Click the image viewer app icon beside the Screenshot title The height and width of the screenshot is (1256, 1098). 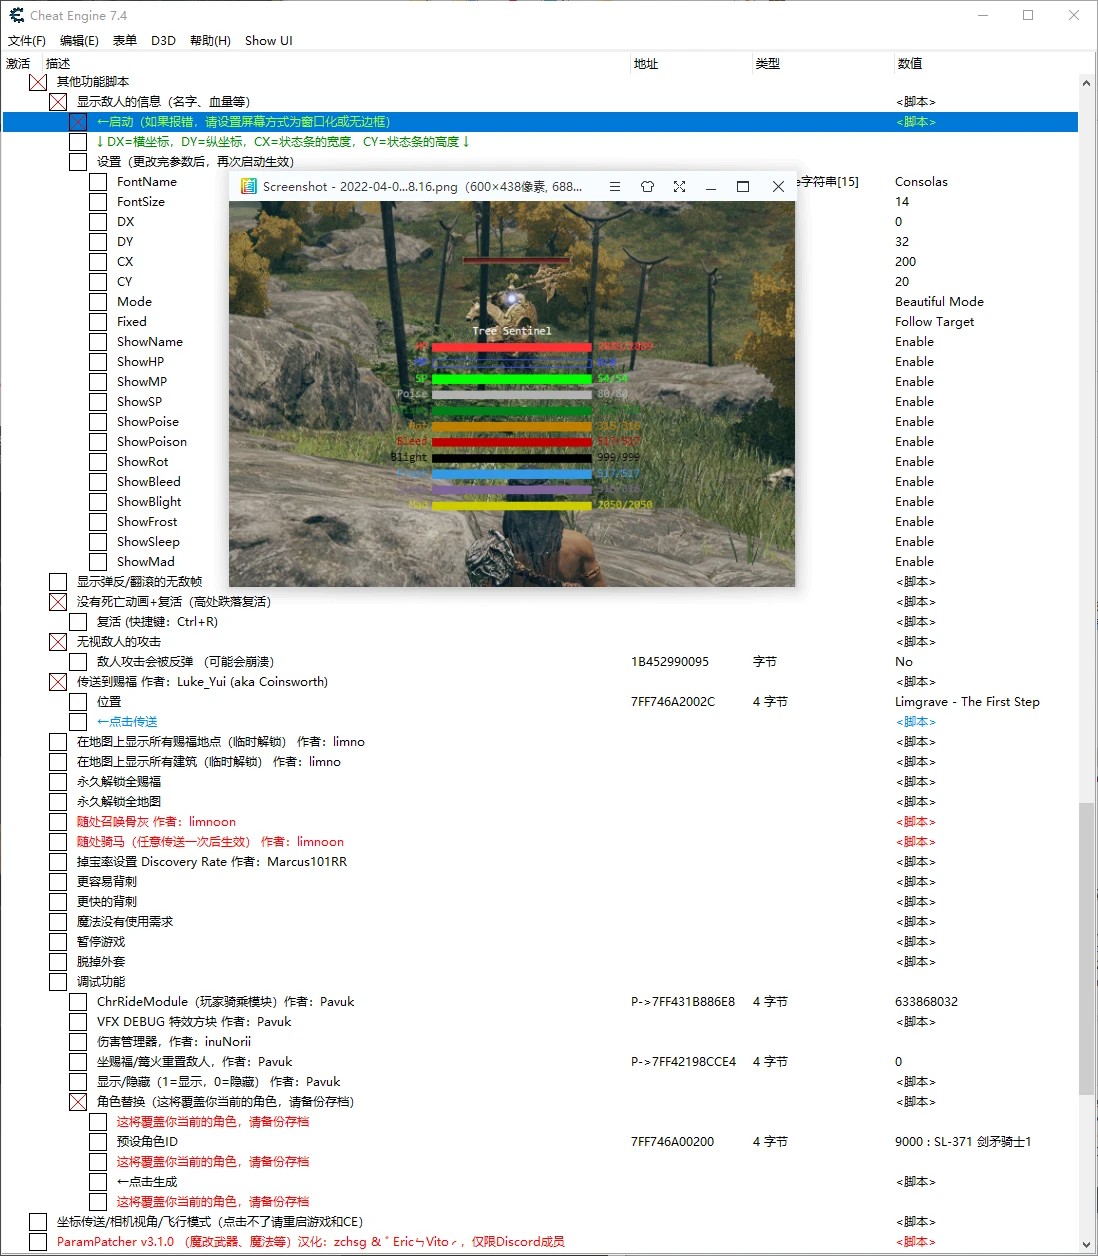248,186
